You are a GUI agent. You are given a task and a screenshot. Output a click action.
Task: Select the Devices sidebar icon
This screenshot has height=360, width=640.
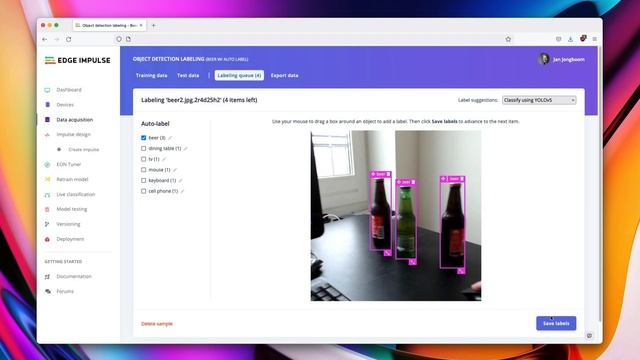click(47, 105)
